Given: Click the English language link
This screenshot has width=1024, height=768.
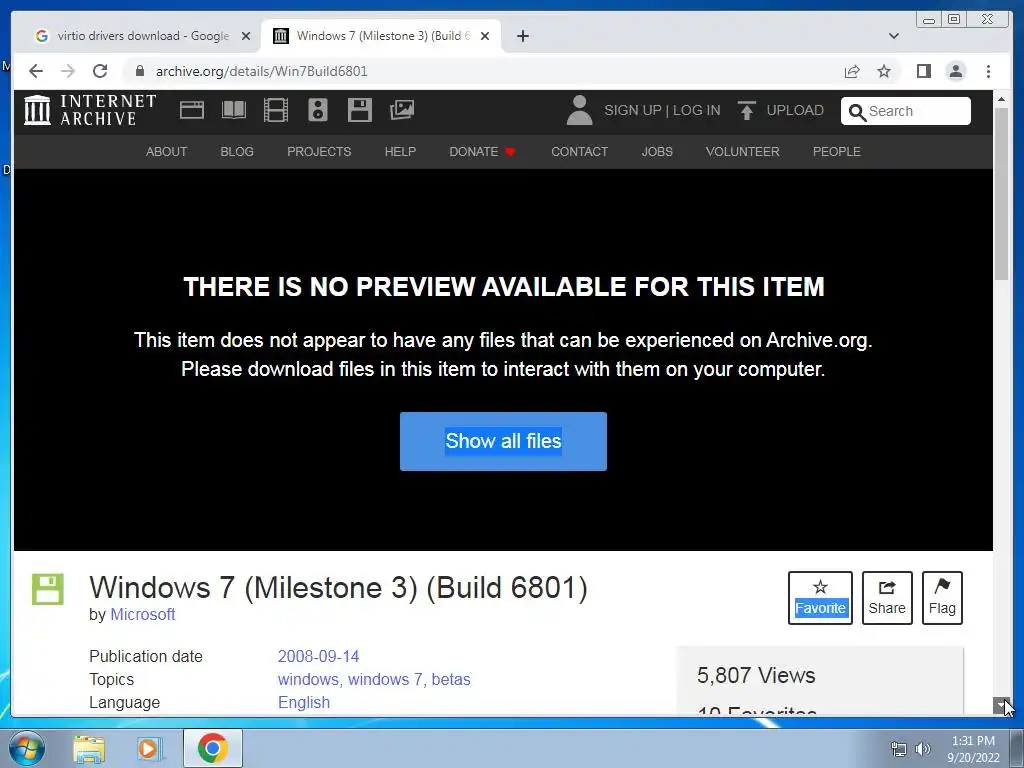Looking at the screenshot, I should coord(304,703).
